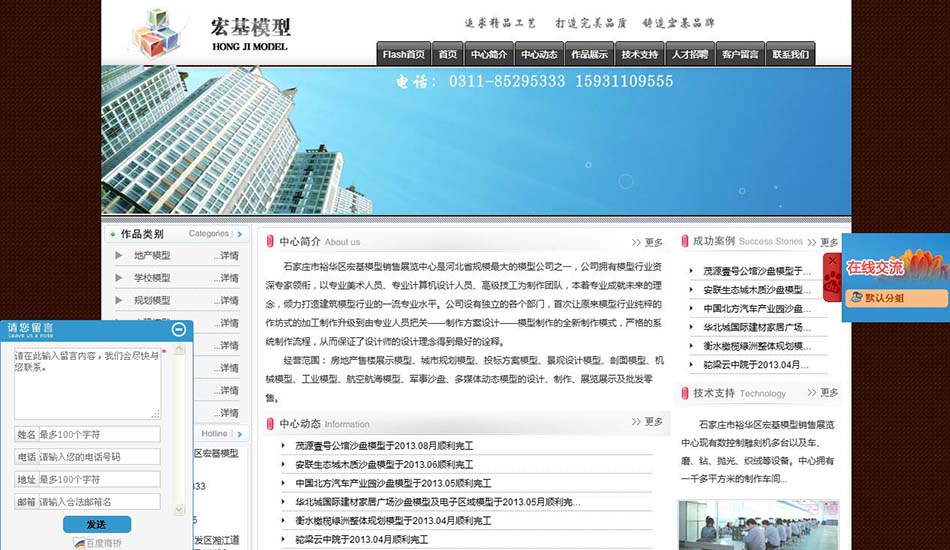The image size is (950, 550).
Task: Click the 姓名 name input field
Action: point(99,434)
